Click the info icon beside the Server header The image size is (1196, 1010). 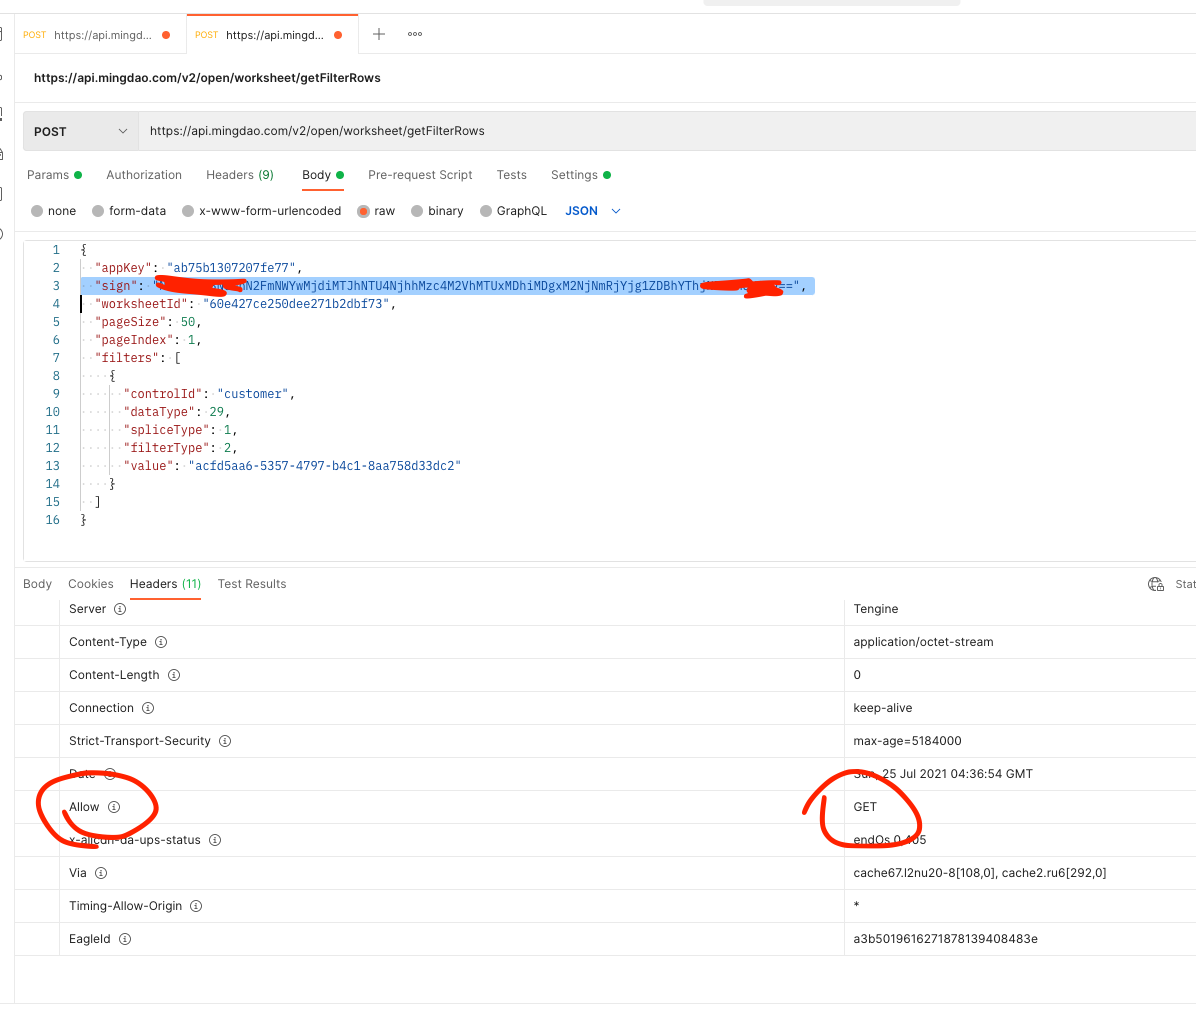tap(118, 608)
